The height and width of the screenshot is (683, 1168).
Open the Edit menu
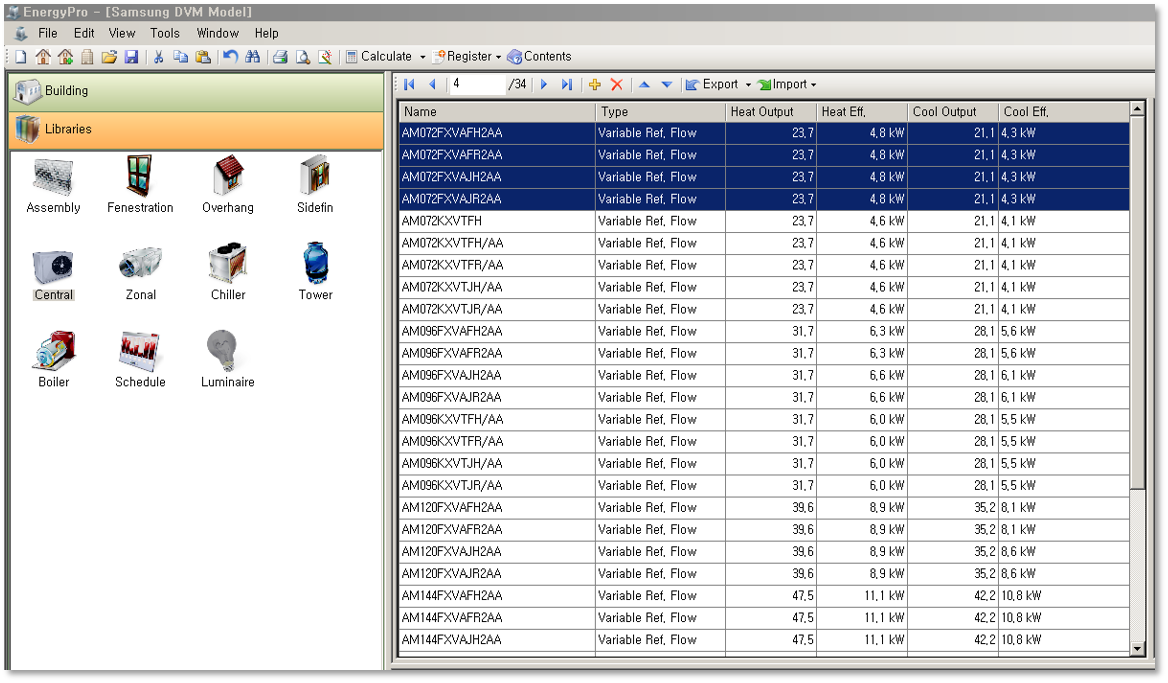pyautogui.click(x=84, y=34)
